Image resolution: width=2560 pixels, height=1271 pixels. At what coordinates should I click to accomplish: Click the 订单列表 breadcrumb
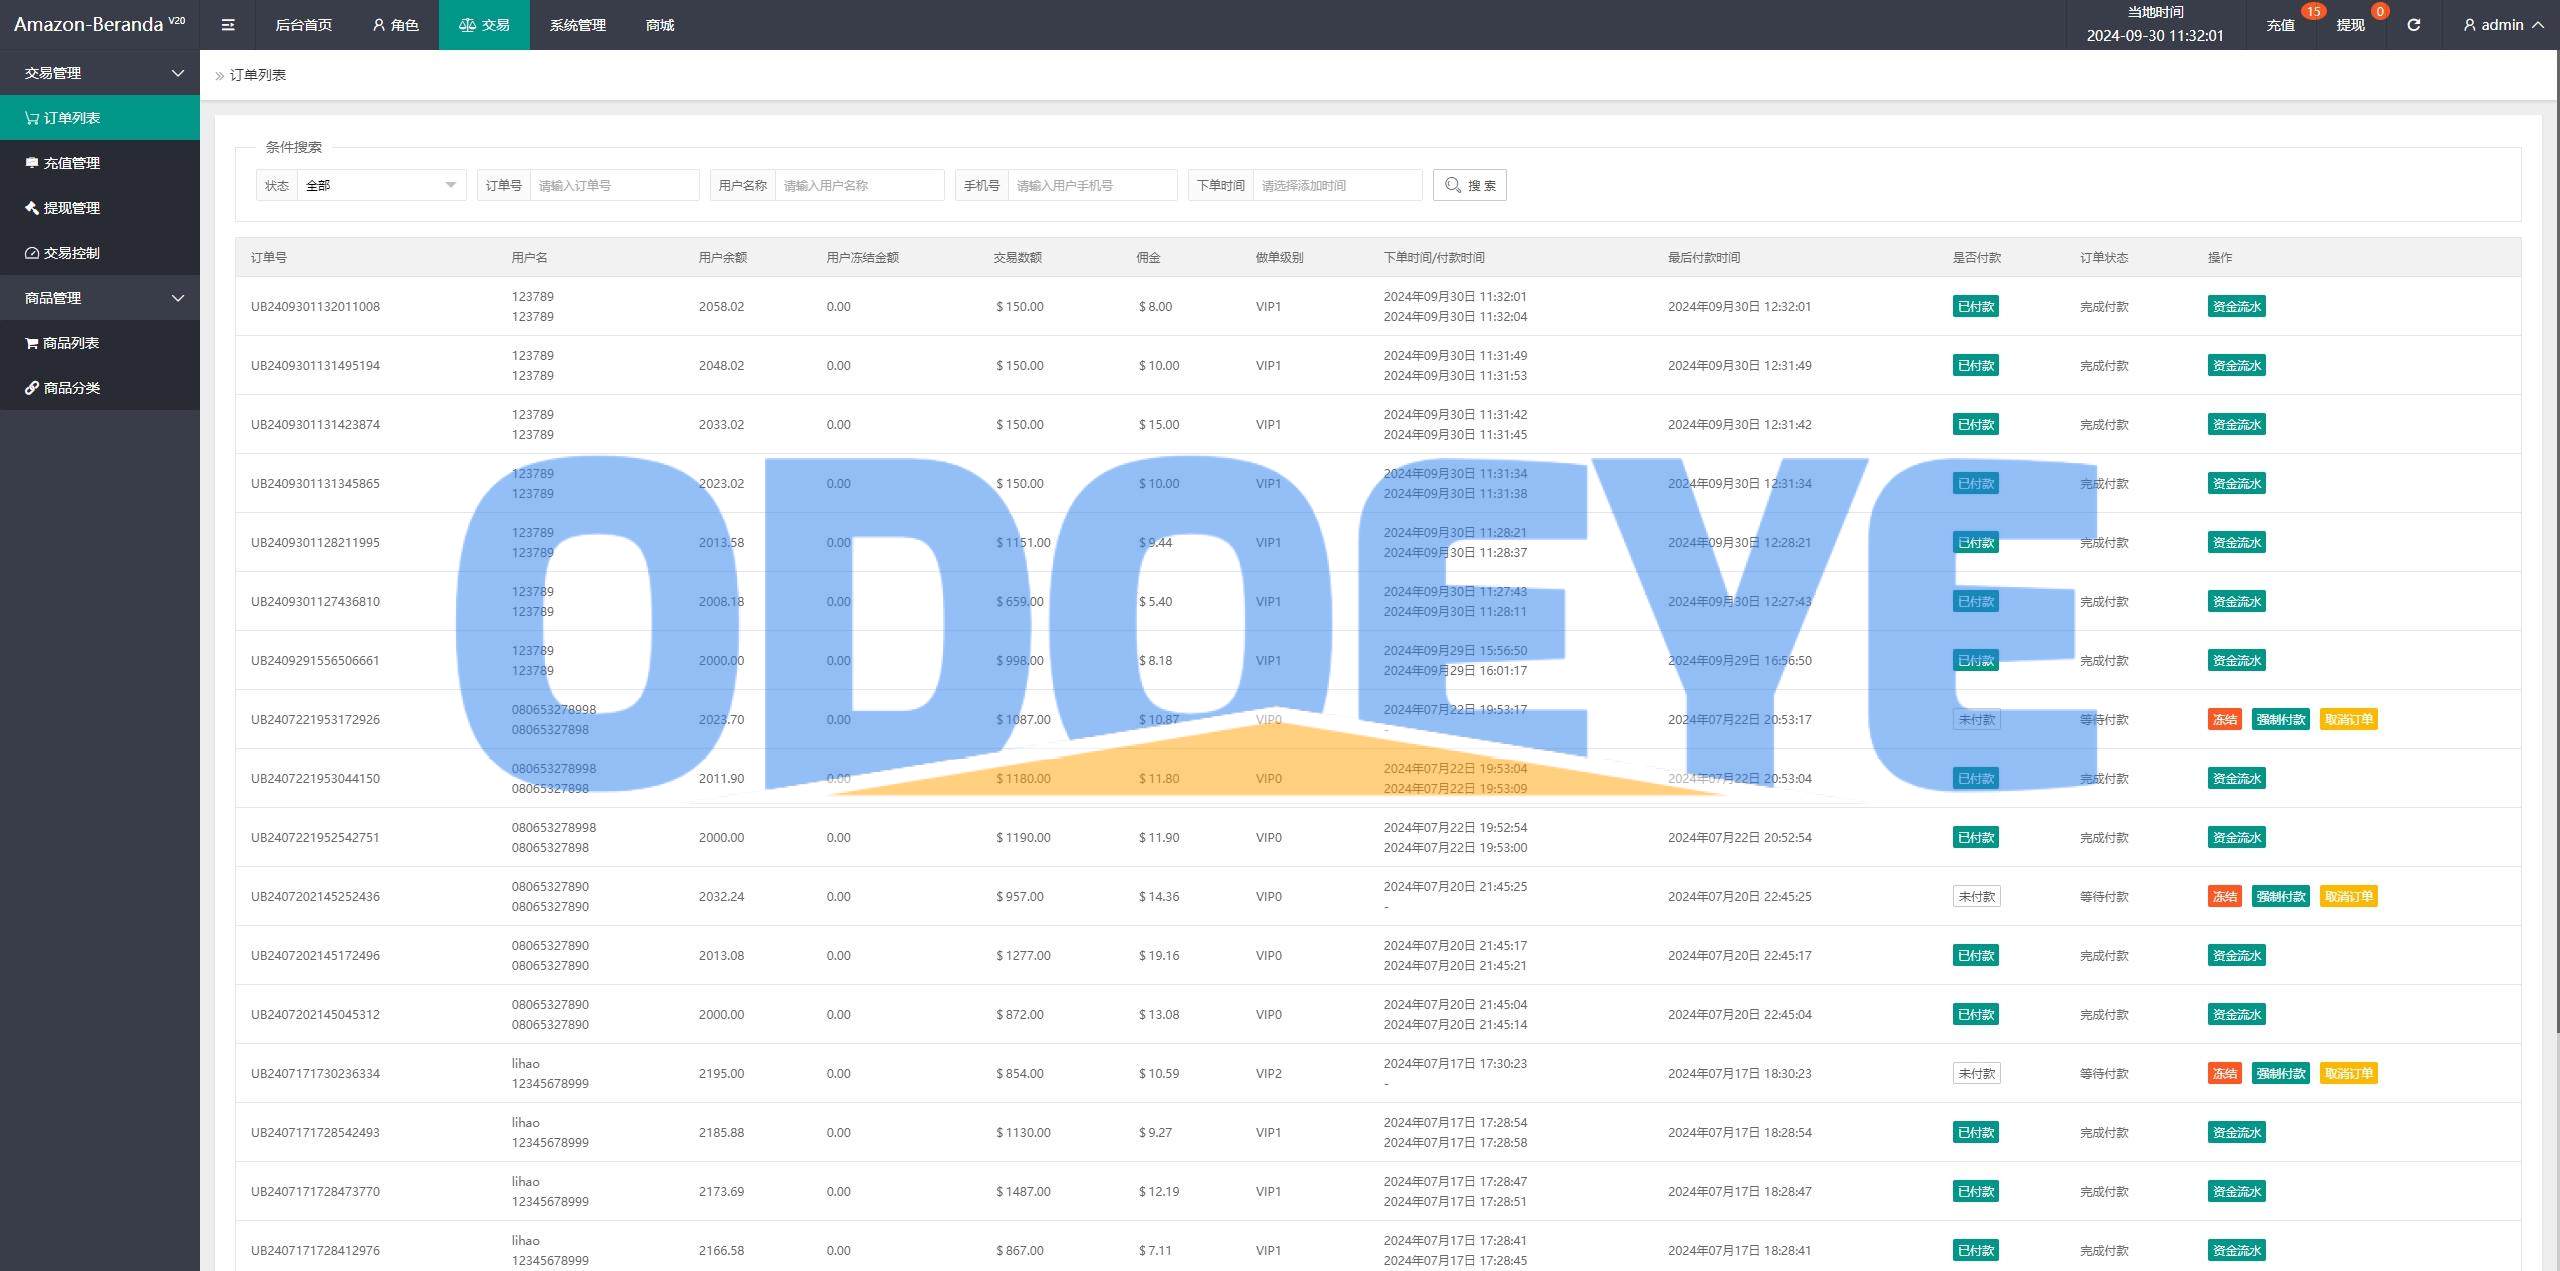(x=258, y=75)
